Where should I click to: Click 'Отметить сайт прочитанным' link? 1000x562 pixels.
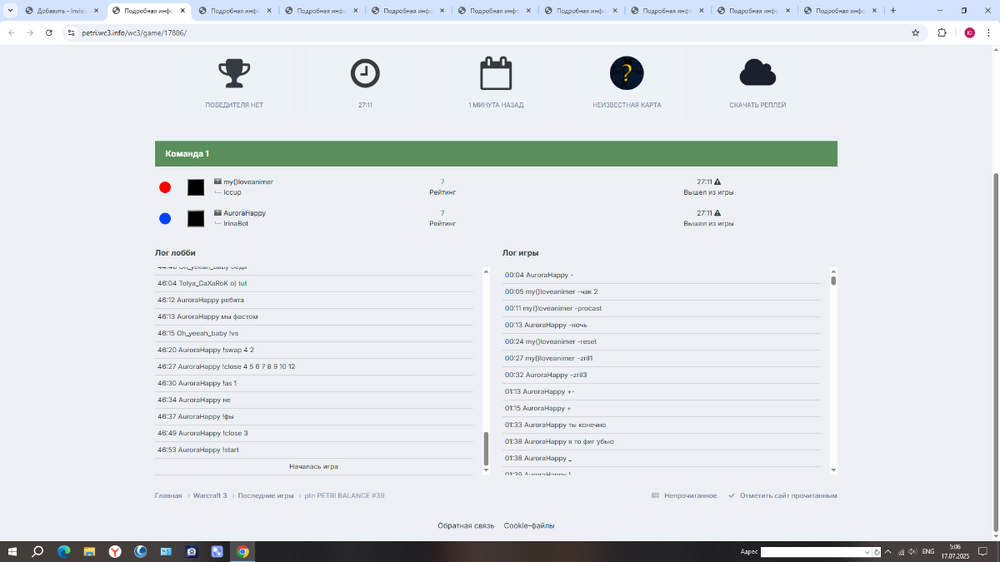pos(788,496)
